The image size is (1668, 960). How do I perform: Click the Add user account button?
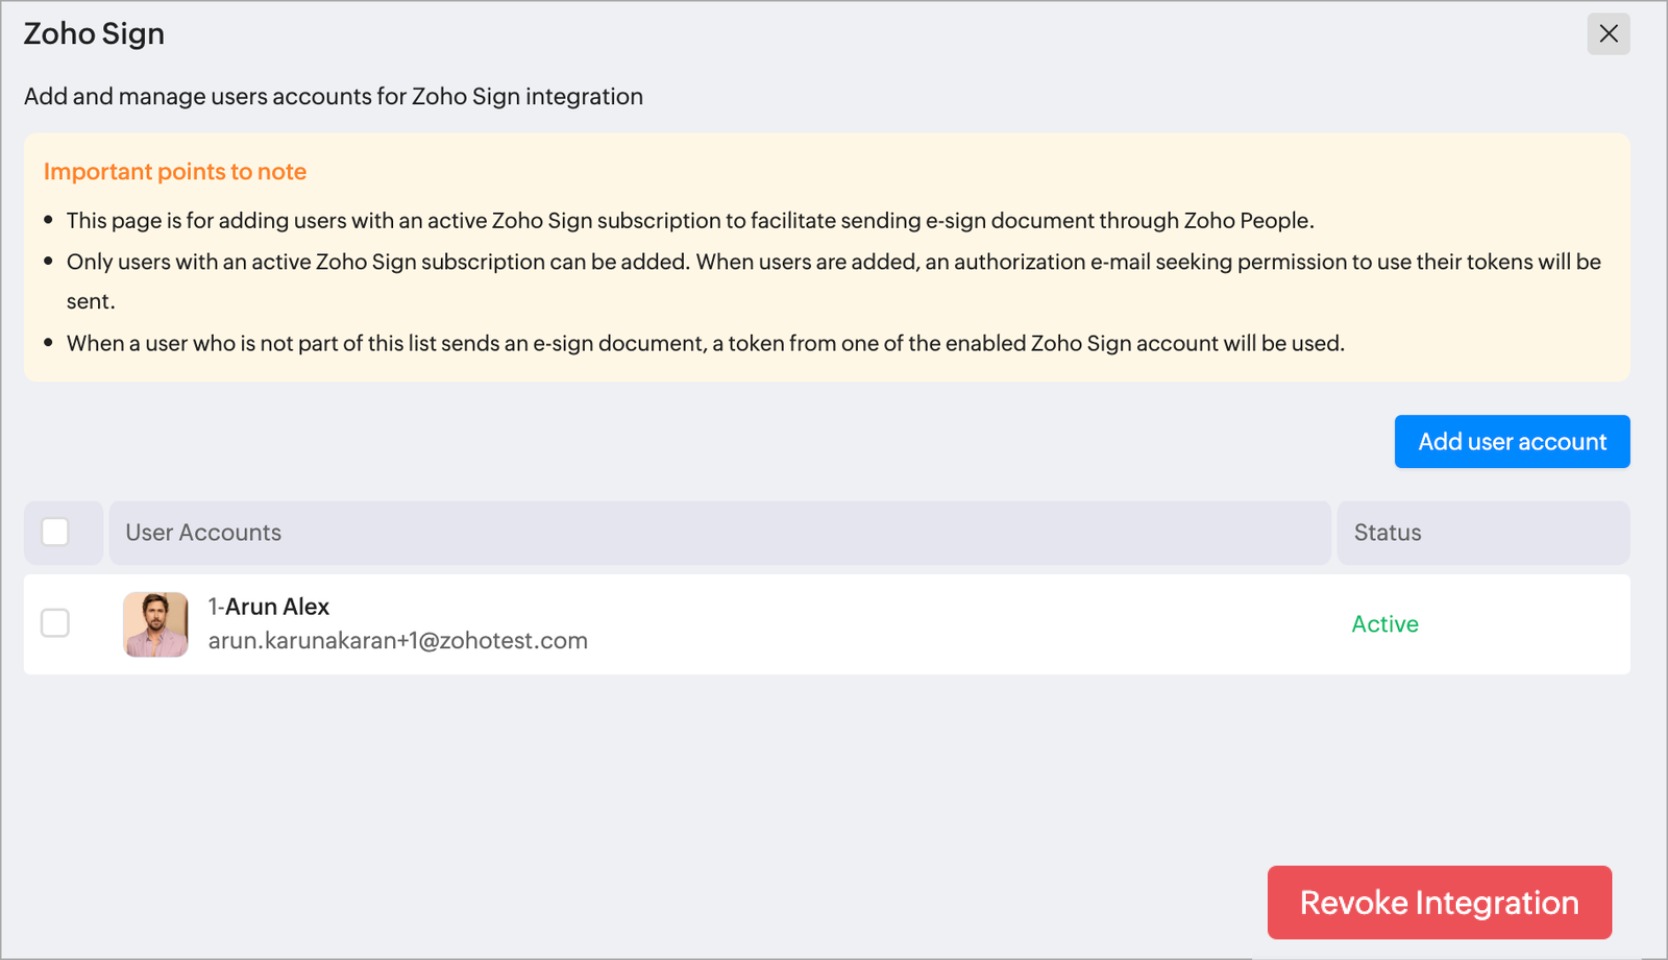click(1511, 442)
